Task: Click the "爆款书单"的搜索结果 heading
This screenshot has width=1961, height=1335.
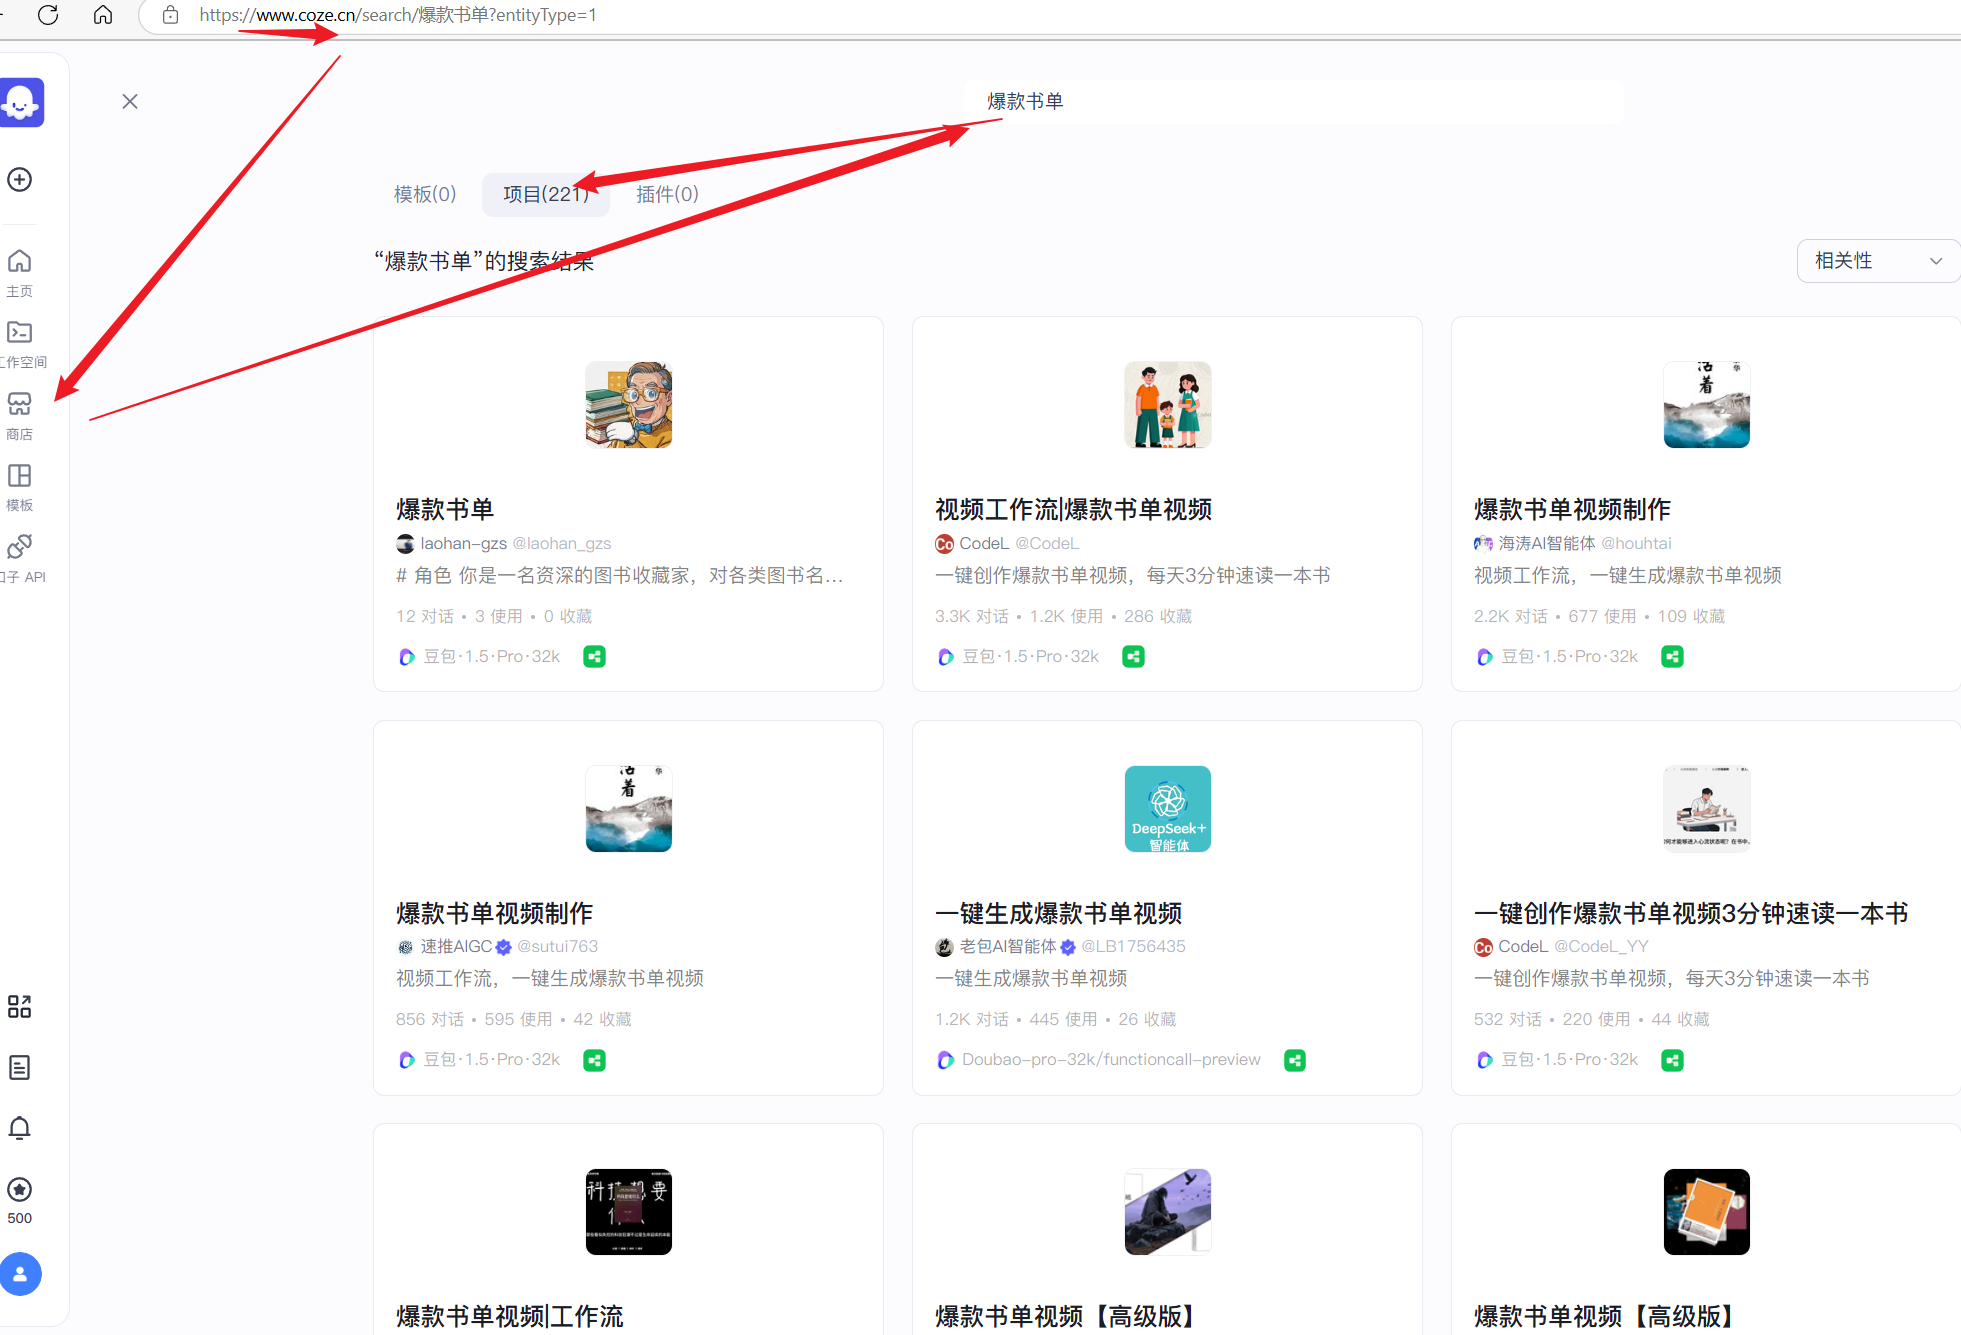Action: coord(484,262)
